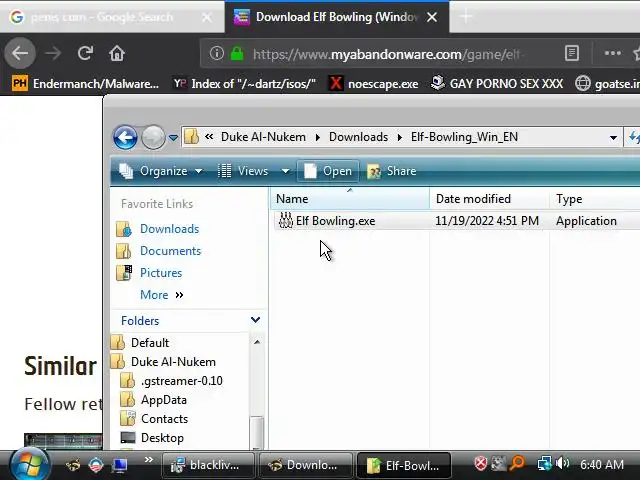
Task: Click Explorer greyed forward button
Action: 153,137
